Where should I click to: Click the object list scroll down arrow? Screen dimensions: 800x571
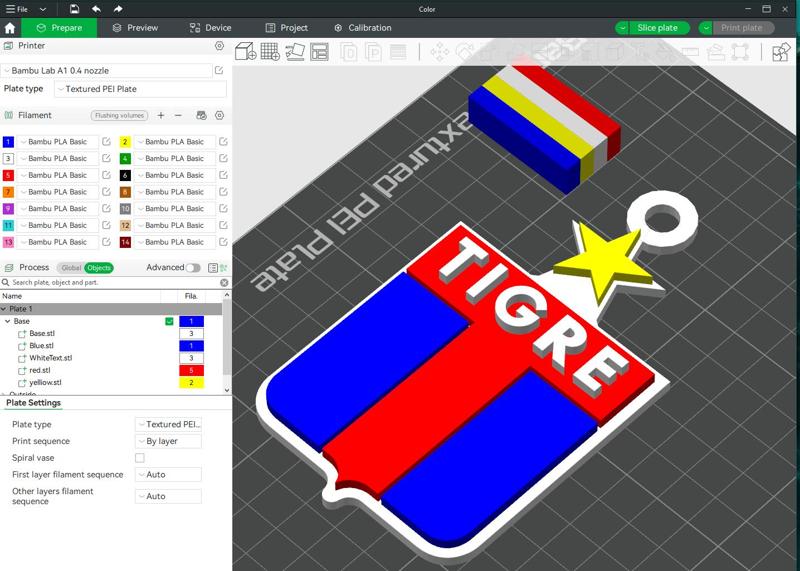227,390
